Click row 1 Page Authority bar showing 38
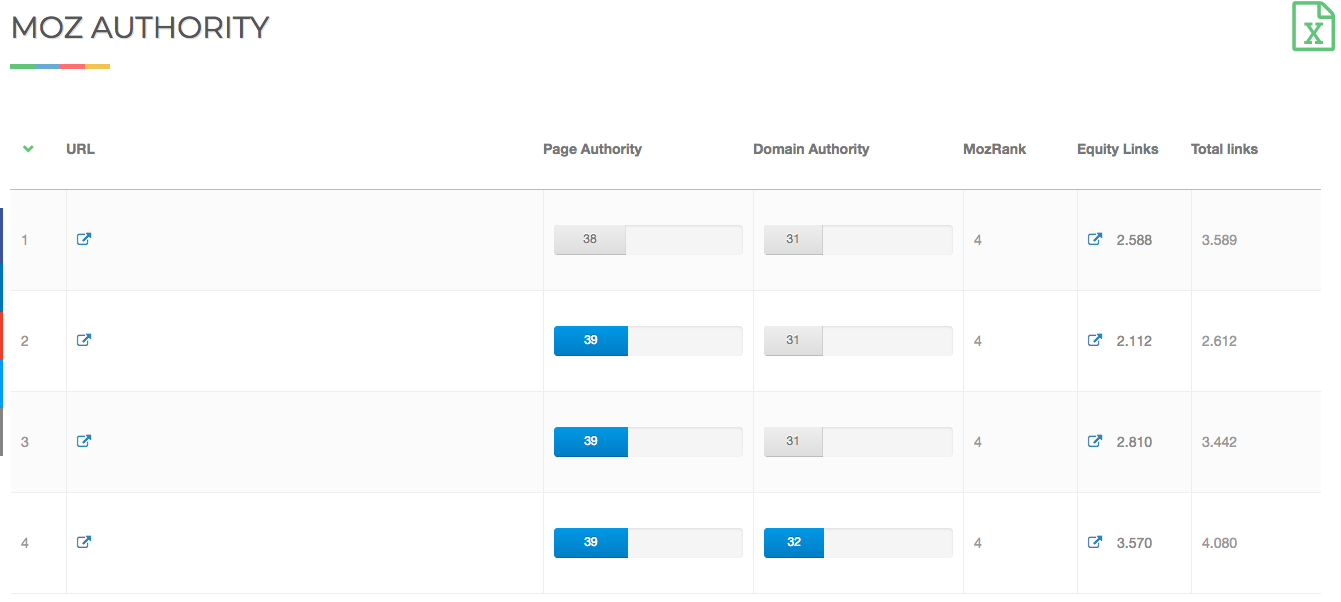 648,240
